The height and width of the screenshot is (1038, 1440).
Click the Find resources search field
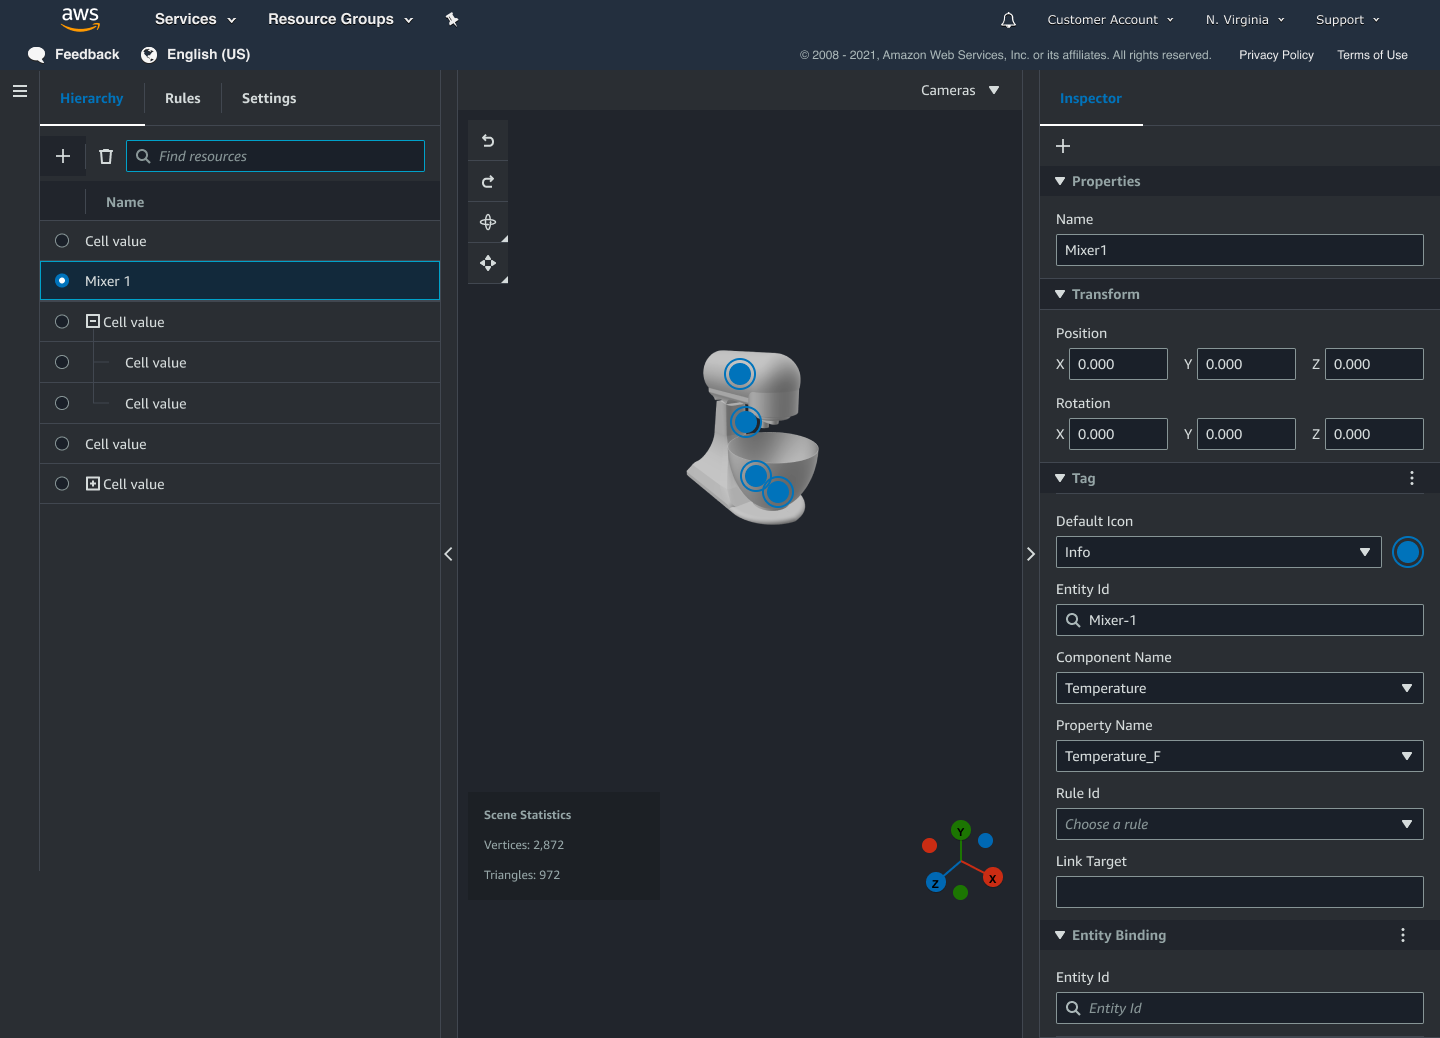tap(275, 156)
